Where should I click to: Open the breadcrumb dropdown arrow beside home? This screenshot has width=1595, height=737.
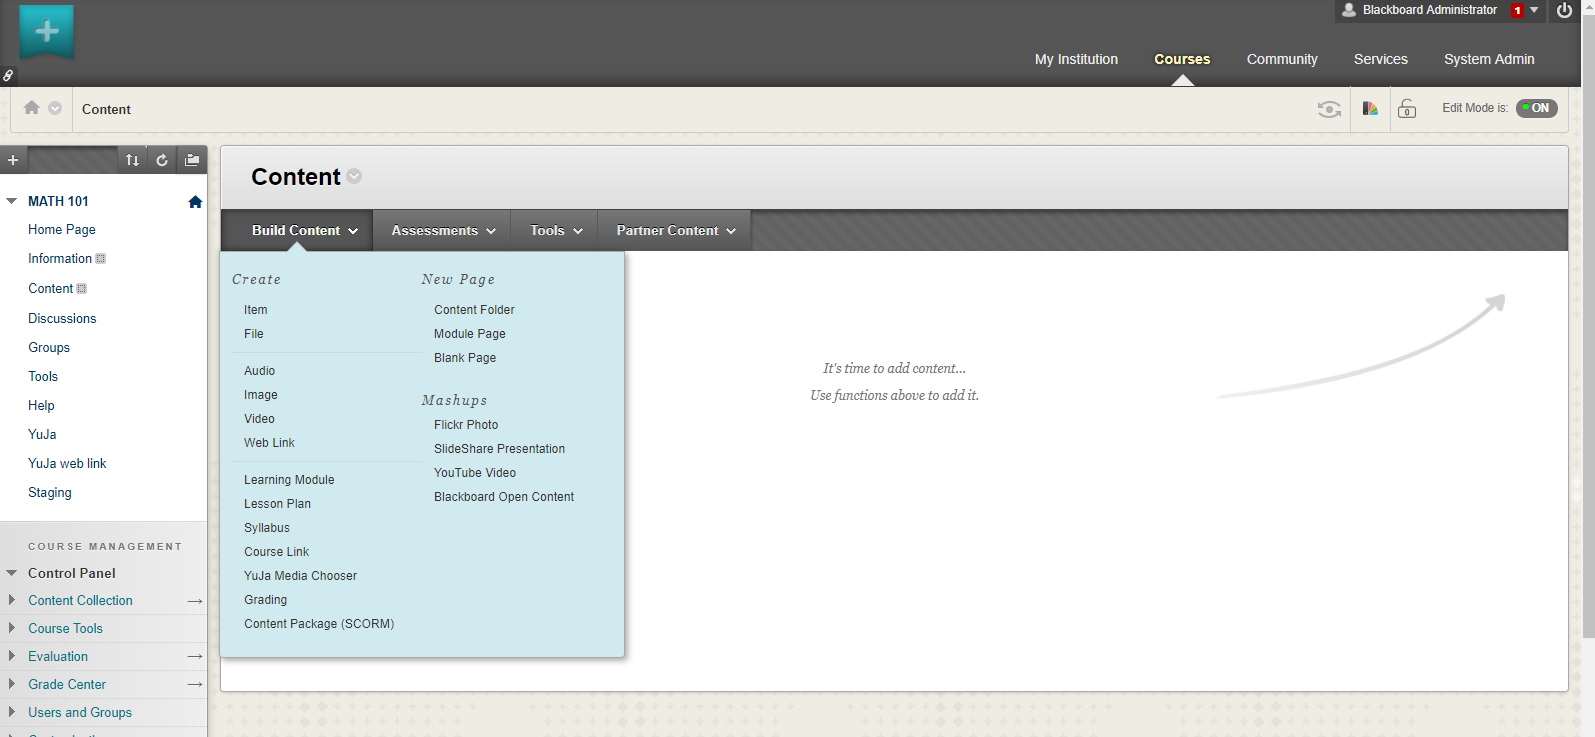pos(55,108)
